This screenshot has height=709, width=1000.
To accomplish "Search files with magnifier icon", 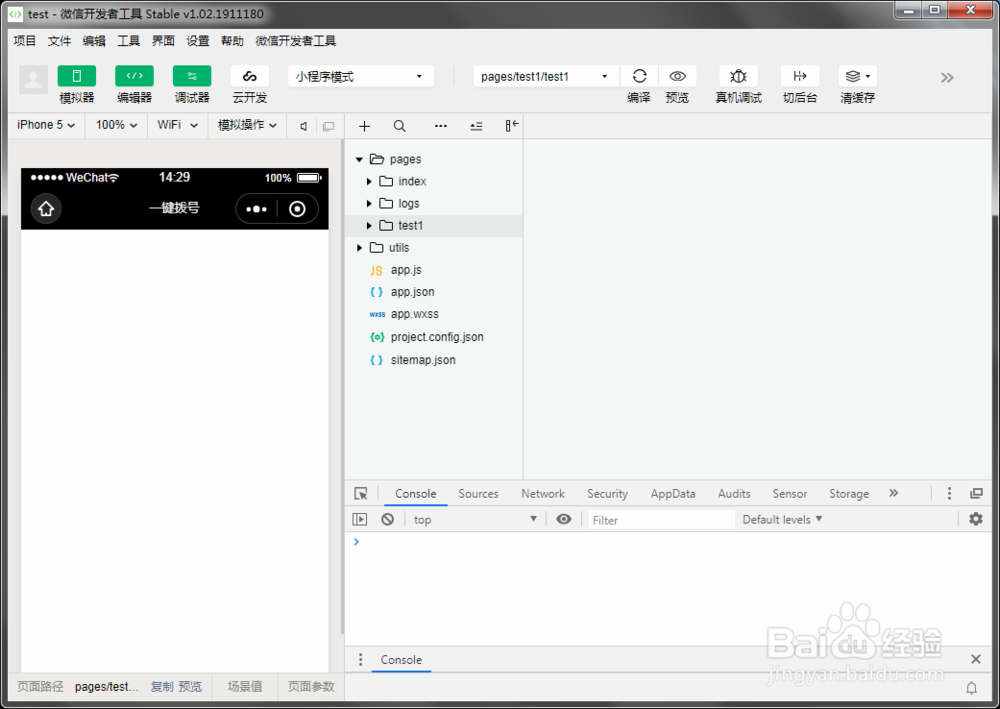I will click(399, 126).
